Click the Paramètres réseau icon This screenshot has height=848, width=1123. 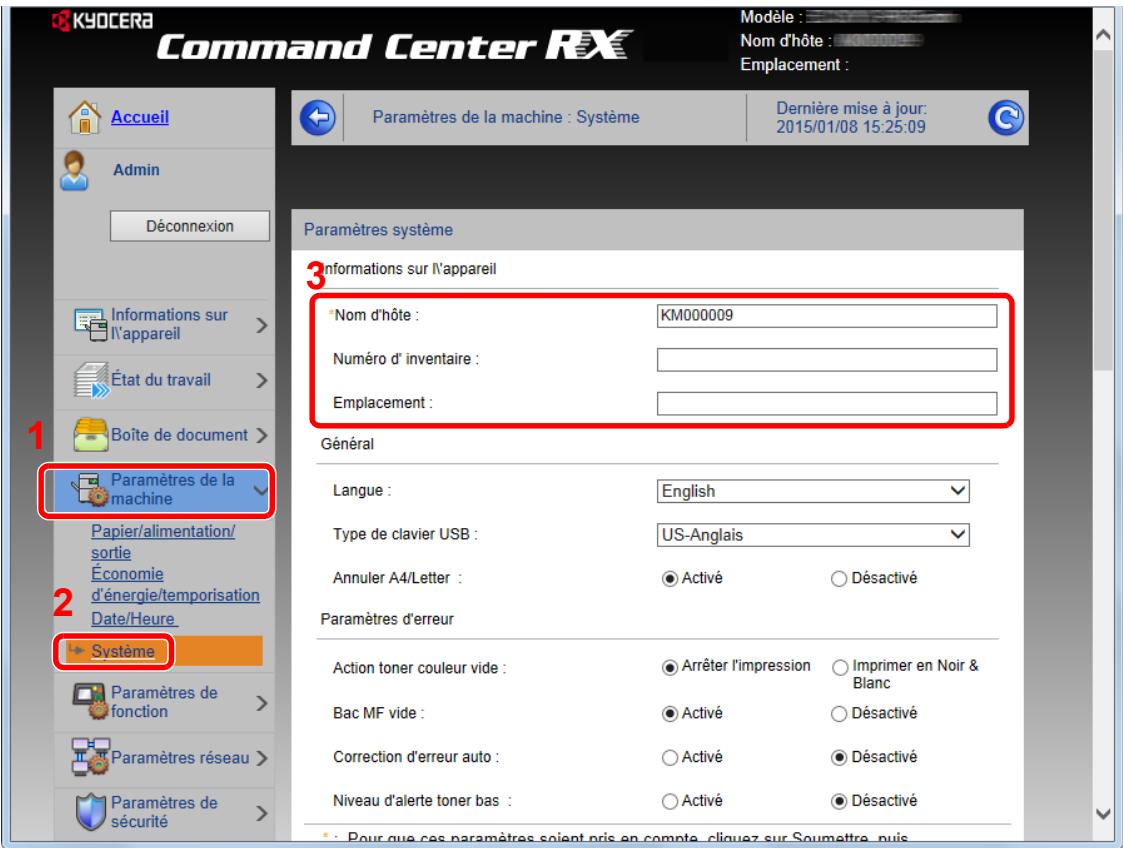pos(90,757)
